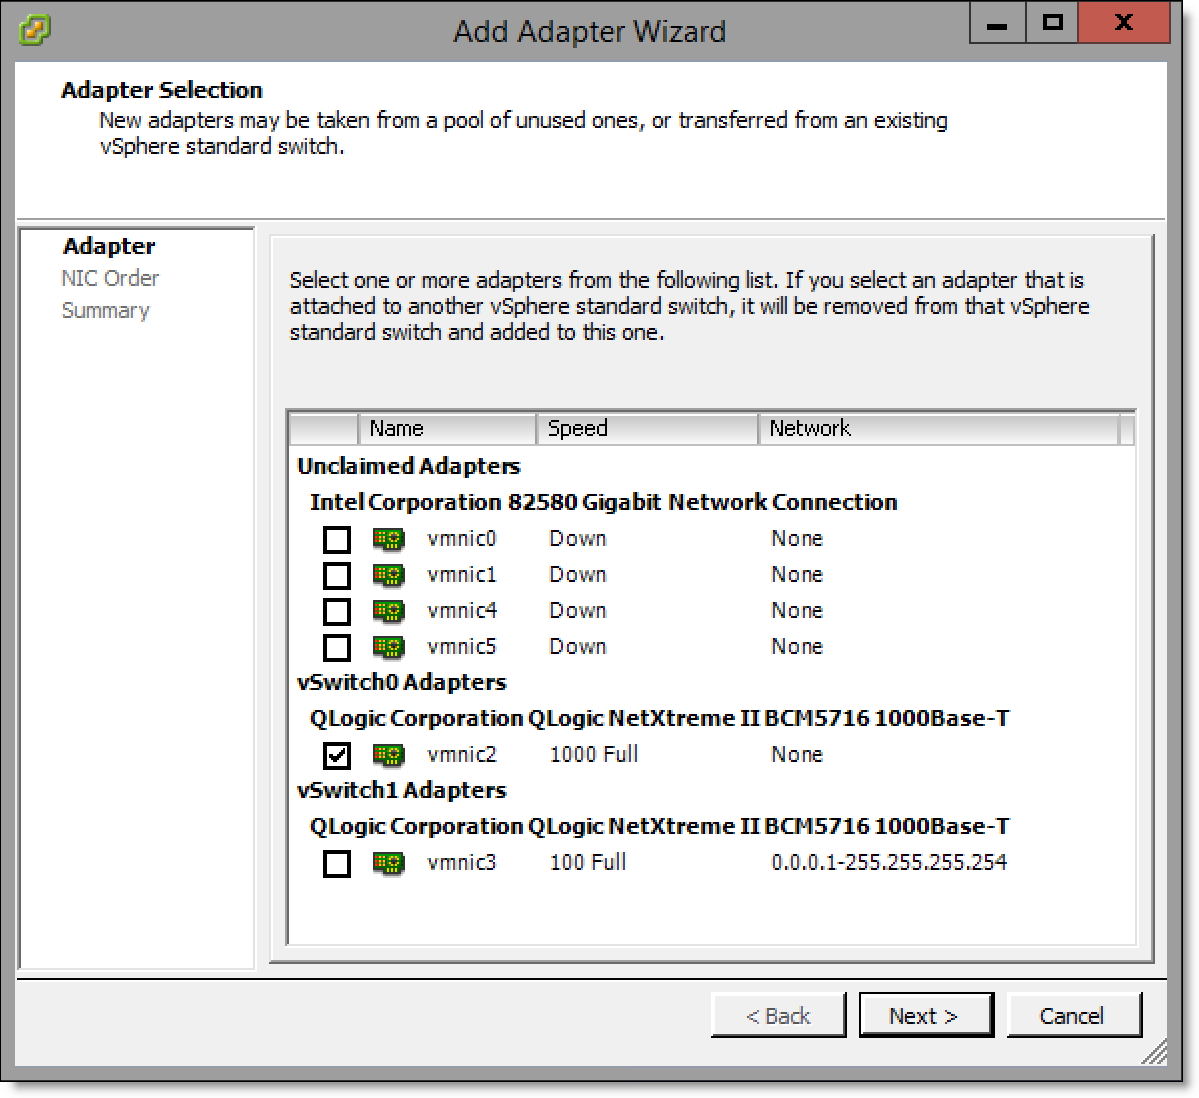Screen dimensions: 1199x1098
Task: Click the vSphere logo in title bar
Action: [x=36, y=30]
